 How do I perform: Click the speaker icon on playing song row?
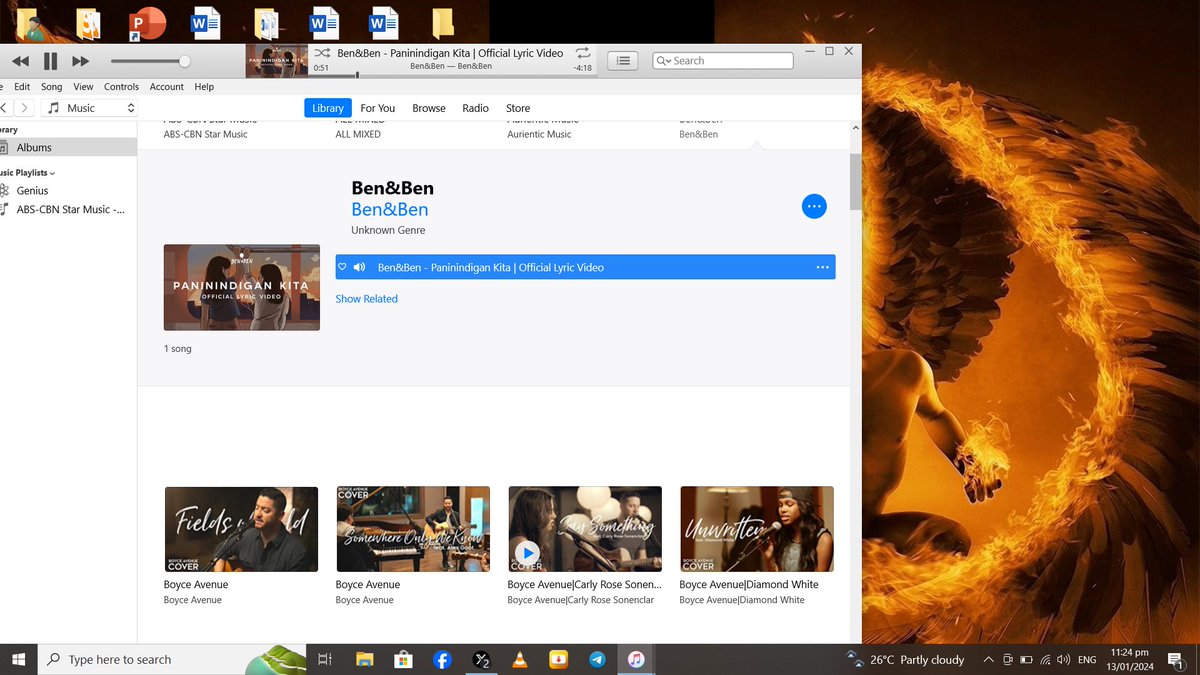click(359, 267)
